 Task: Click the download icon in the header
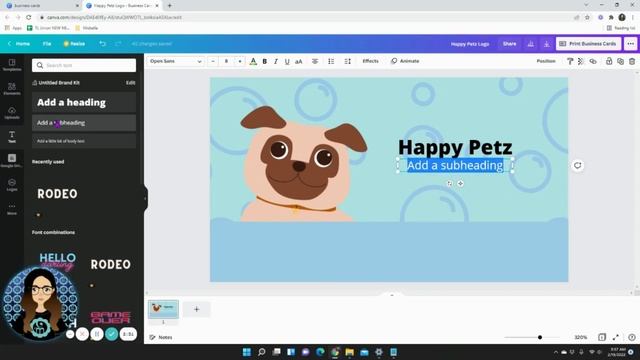(x=547, y=44)
